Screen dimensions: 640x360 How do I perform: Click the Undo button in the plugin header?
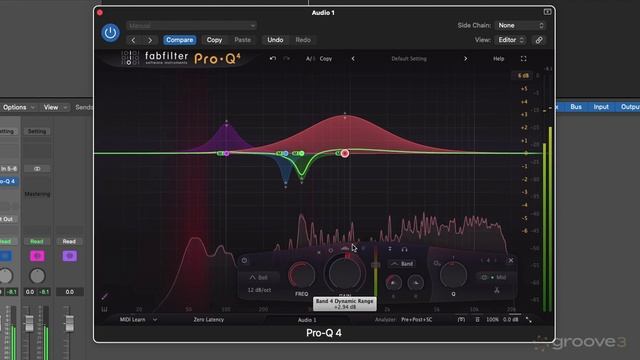click(x=275, y=40)
